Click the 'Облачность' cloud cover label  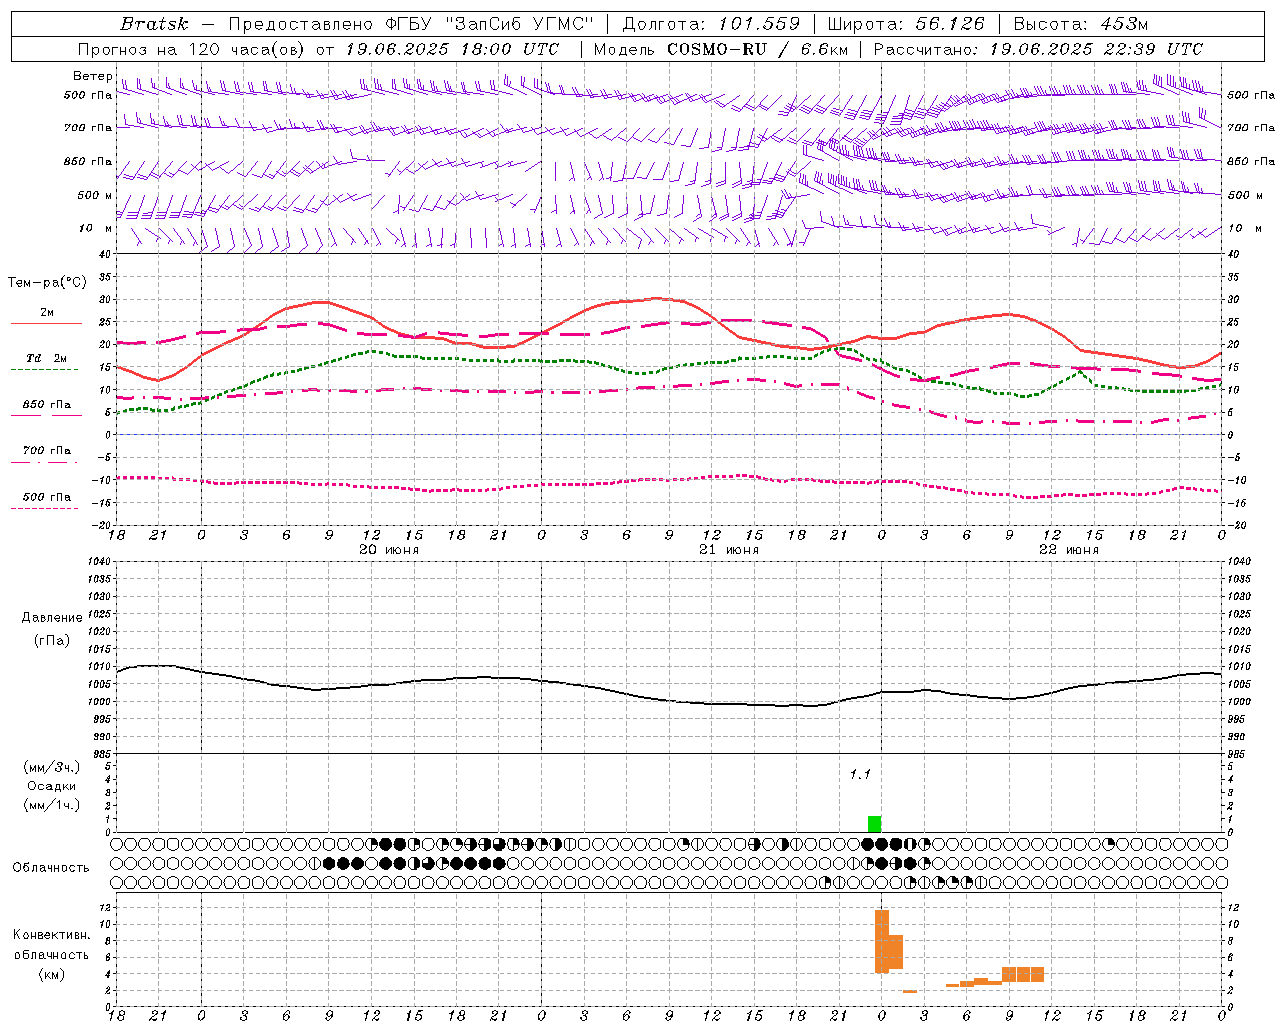(51, 868)
